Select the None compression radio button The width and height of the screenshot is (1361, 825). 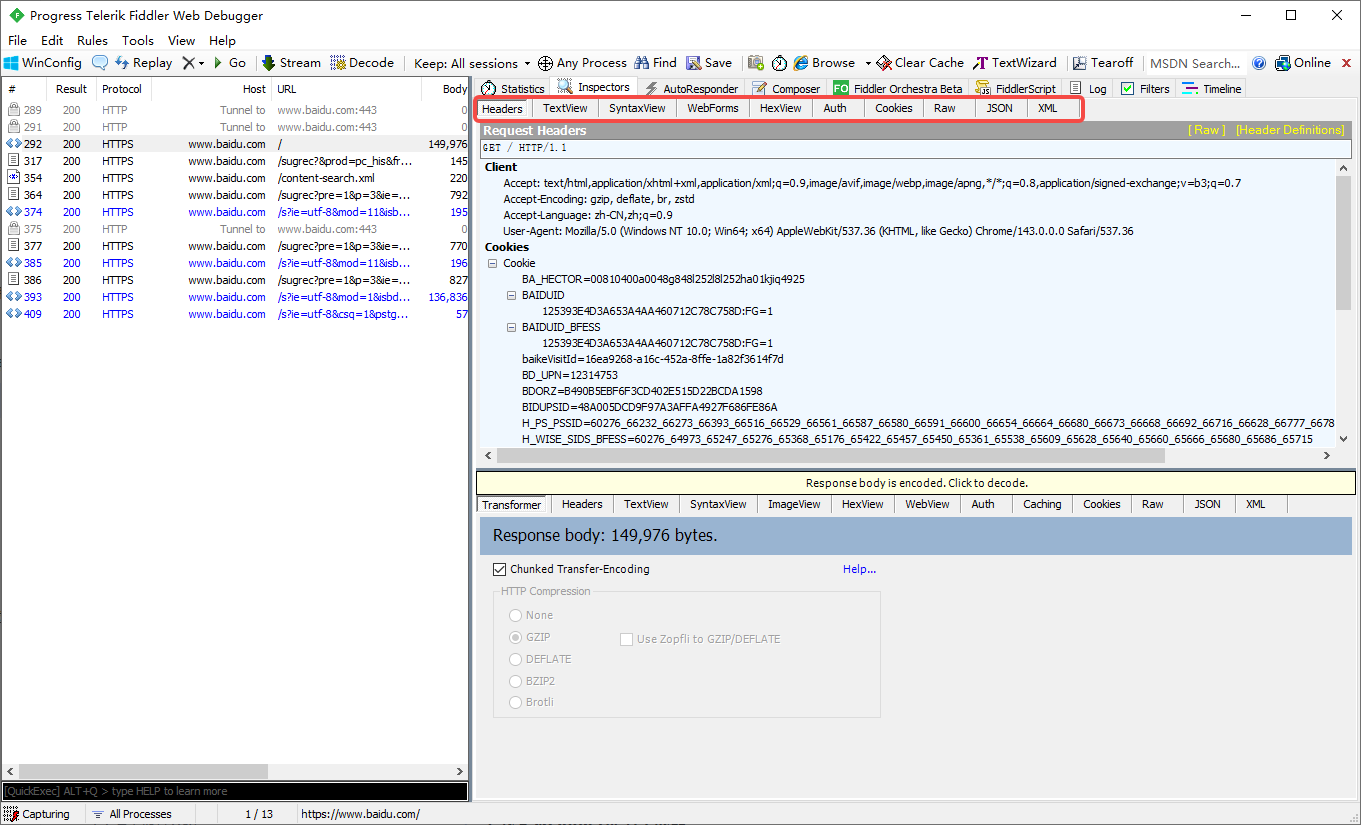click(x=516, y=615)
